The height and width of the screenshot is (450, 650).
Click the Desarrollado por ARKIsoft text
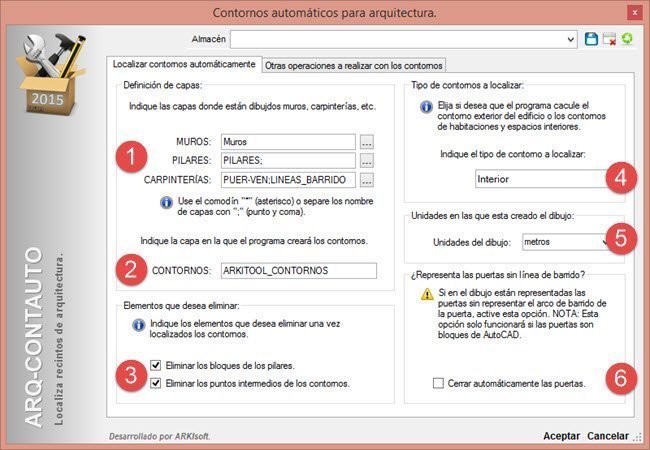point(159,436)
